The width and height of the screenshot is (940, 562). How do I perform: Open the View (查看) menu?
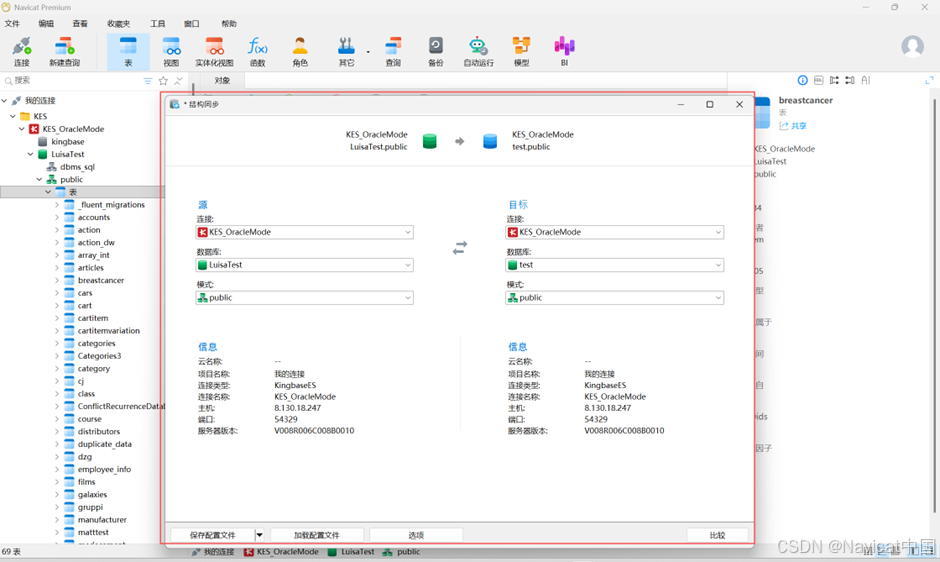(80, 24)
